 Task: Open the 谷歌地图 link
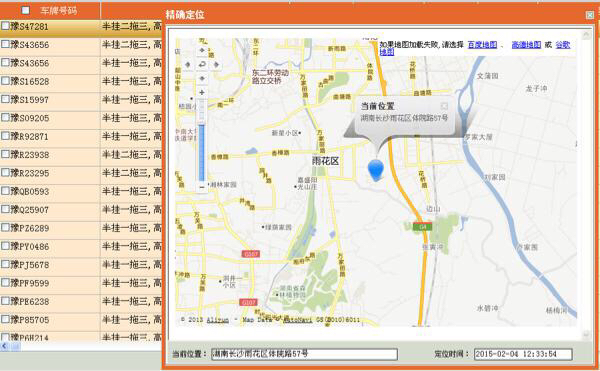(x=562, y=45)
